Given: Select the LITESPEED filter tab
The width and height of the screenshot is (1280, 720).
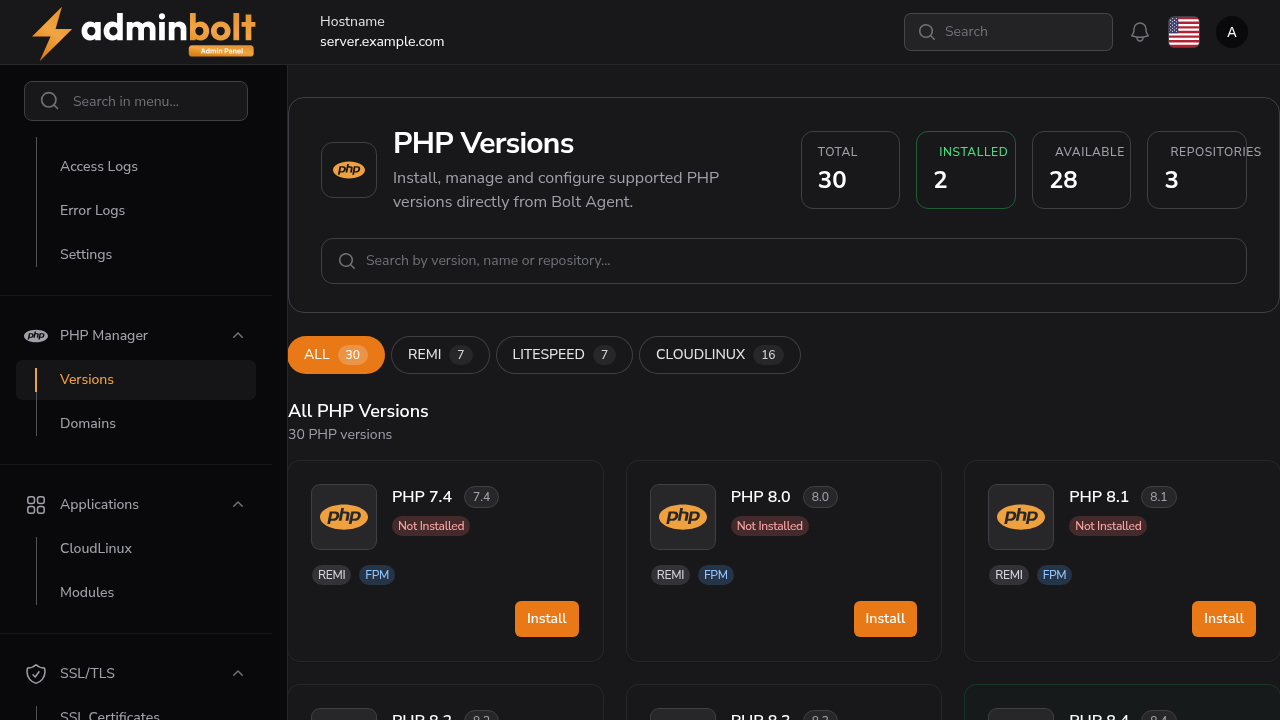Looking at the screenshot, I should (x=564, y=355).
